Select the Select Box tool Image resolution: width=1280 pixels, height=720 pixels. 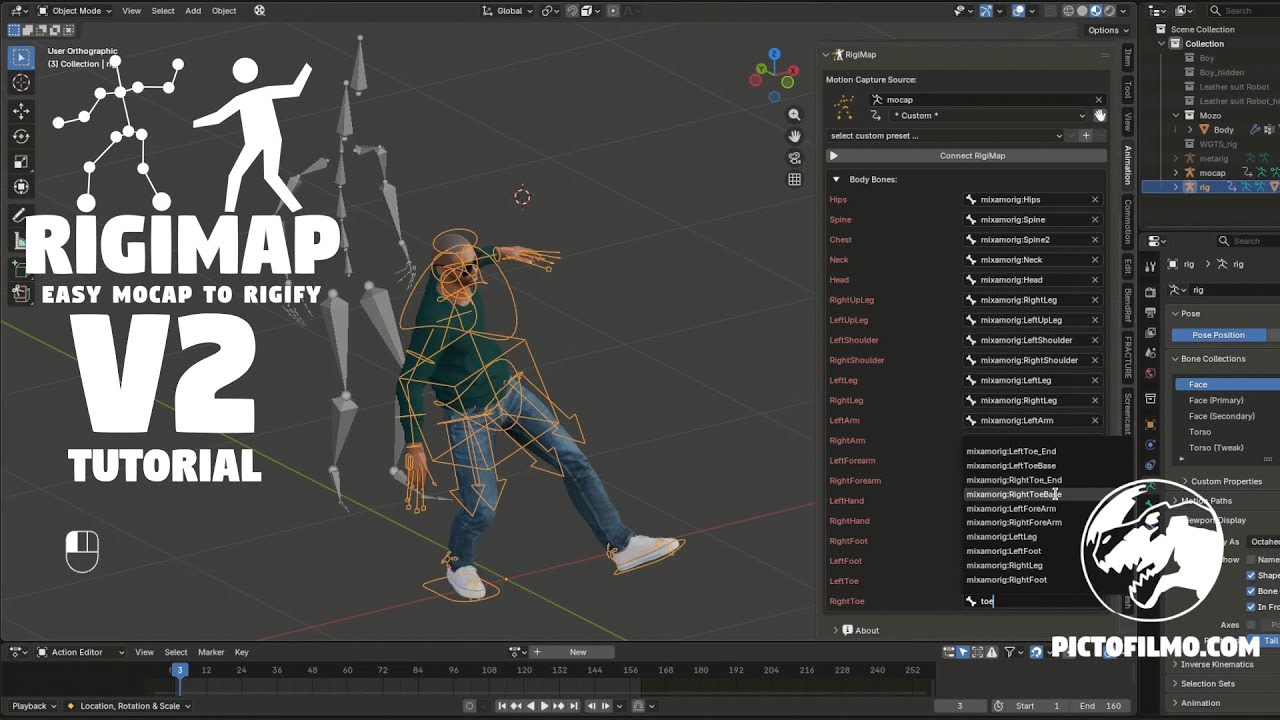tap(21, 58)
